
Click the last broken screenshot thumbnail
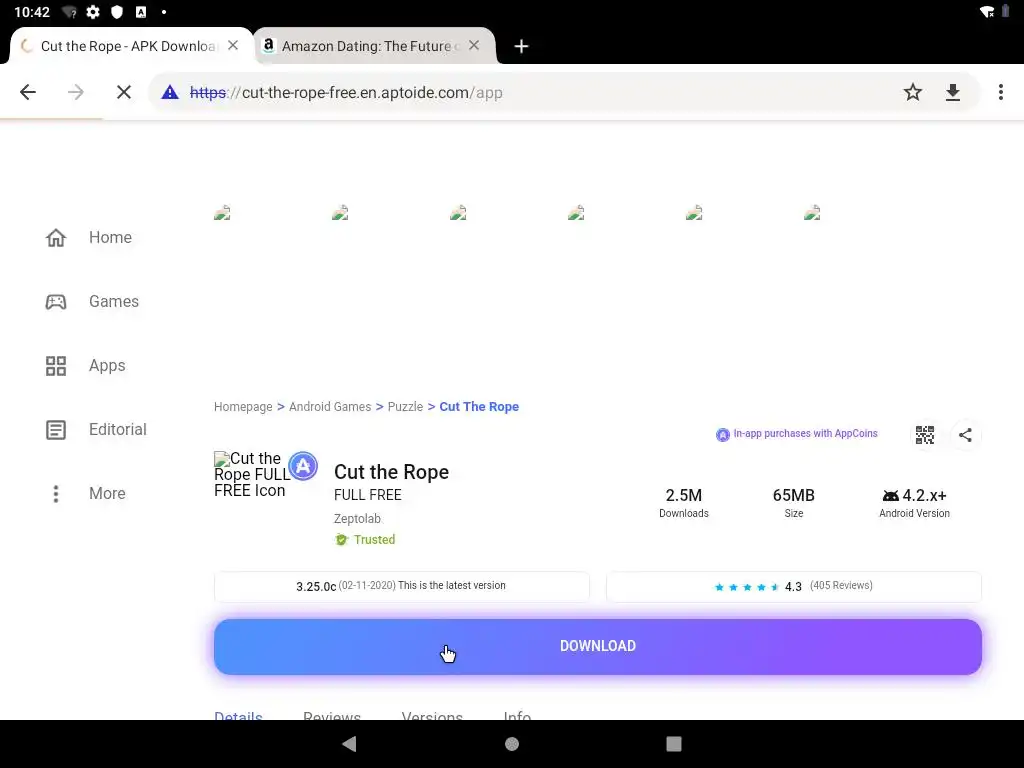(x=812, y=212)
